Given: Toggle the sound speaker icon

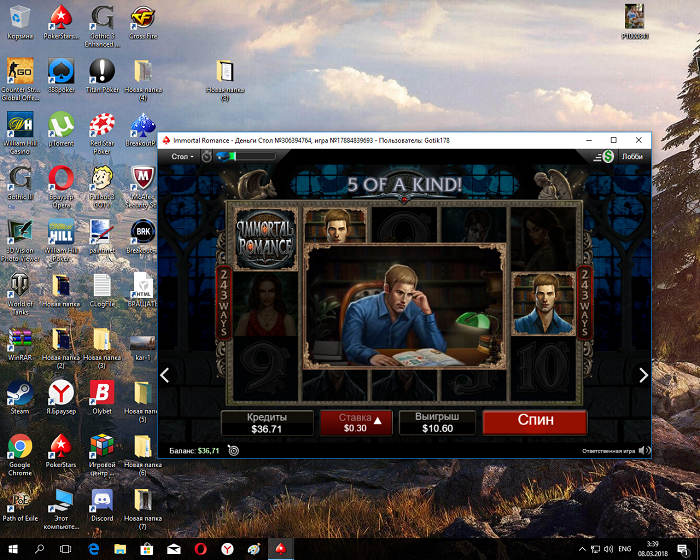Looking at the screenshot, I should click(644, 451).
